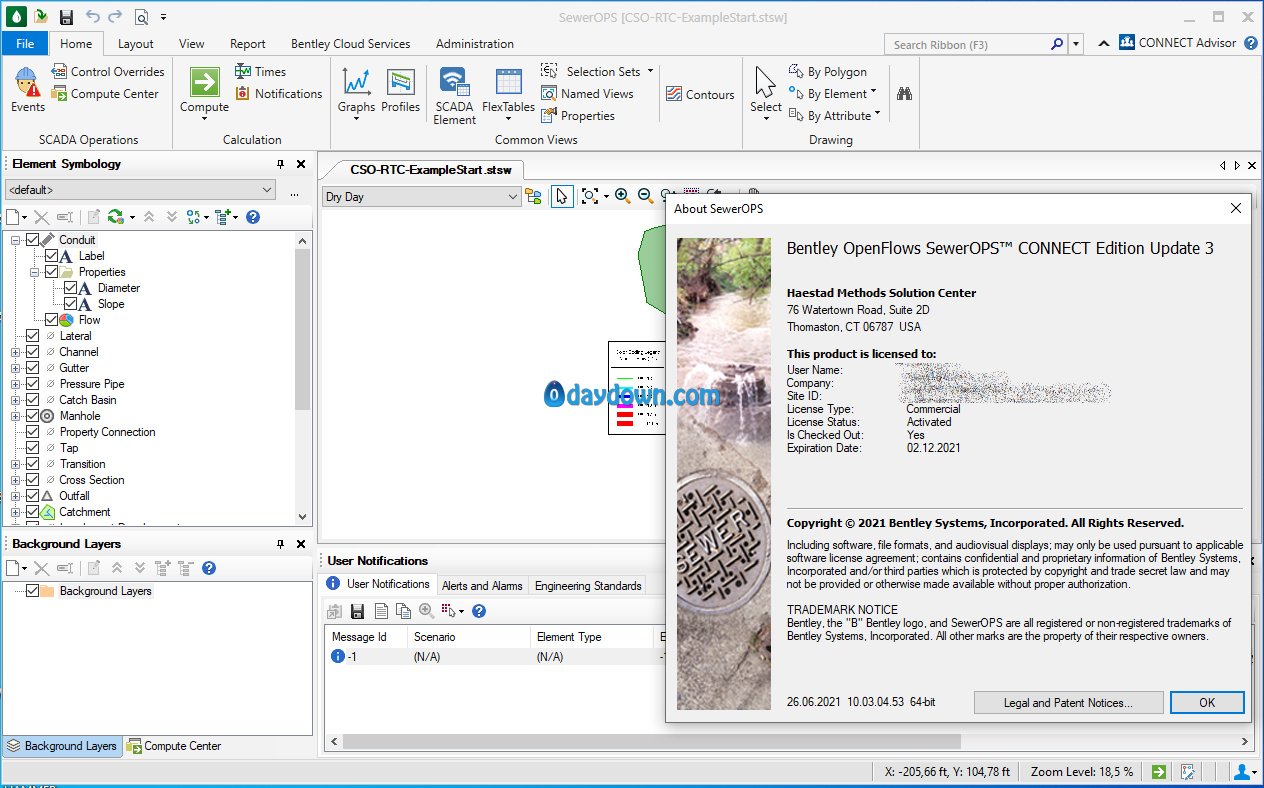This screenshot has width=1264, height=788.
Task: Open Background Layers help icon
Action: [x=209, y=568]
